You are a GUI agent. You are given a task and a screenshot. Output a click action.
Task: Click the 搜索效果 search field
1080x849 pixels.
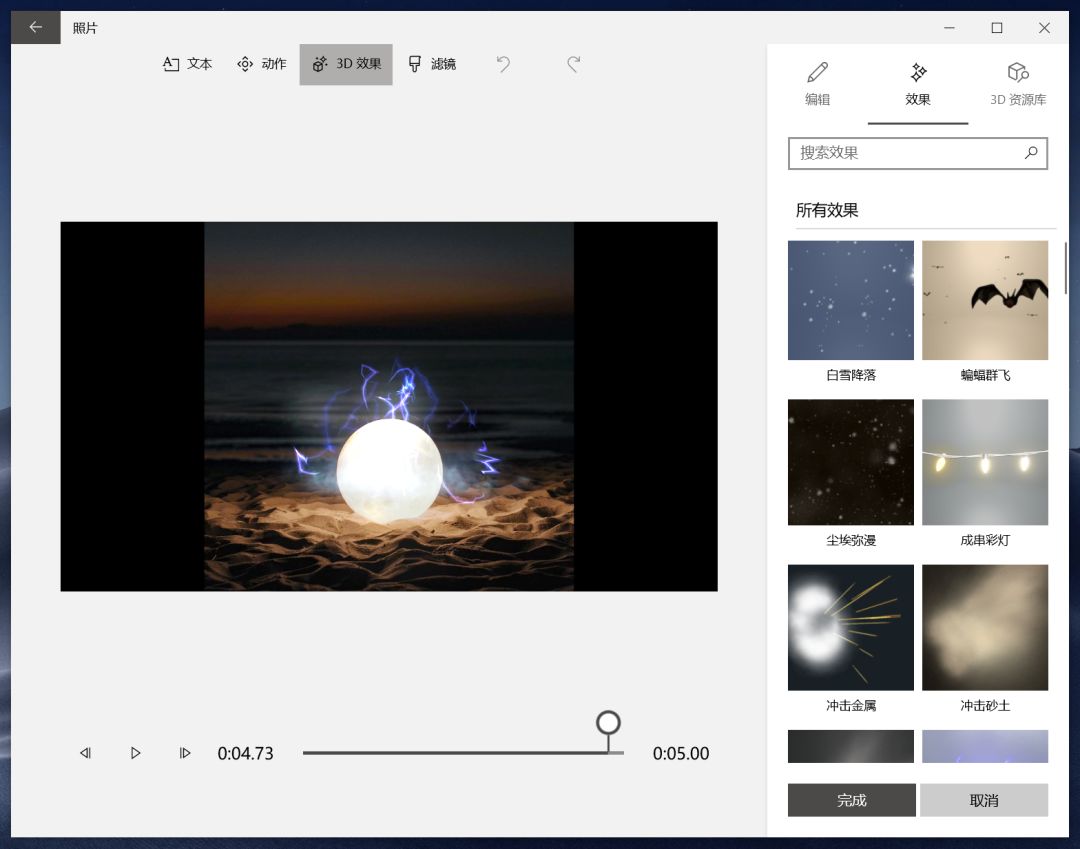pos(905,153)
